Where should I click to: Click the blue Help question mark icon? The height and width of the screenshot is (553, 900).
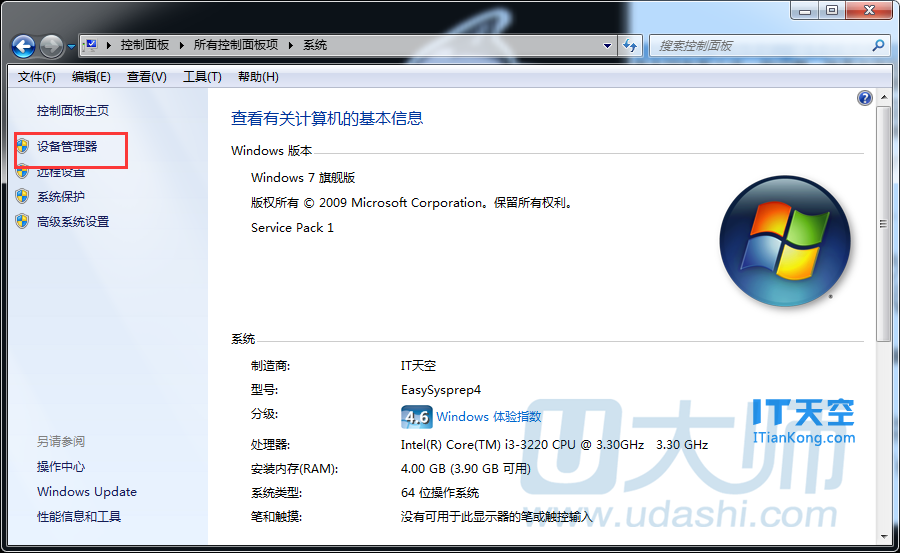pyautogui.click(x=864, y=98)
